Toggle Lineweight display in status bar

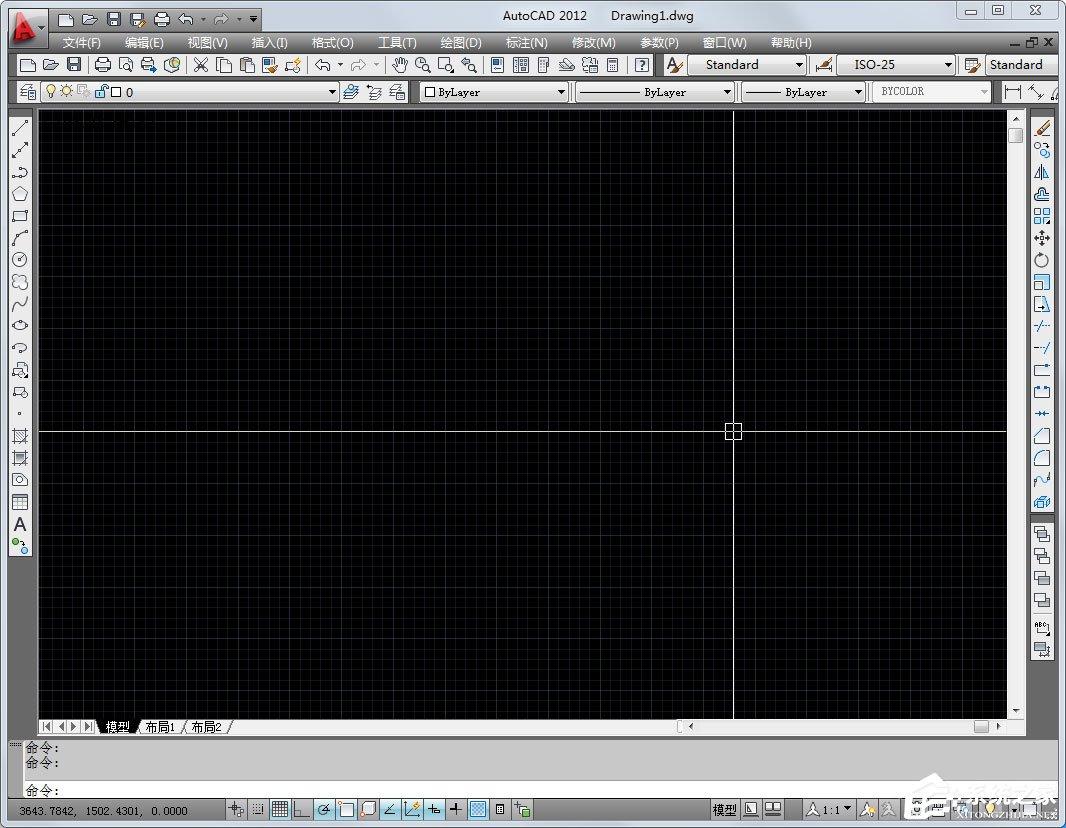[x=455, y=809]
